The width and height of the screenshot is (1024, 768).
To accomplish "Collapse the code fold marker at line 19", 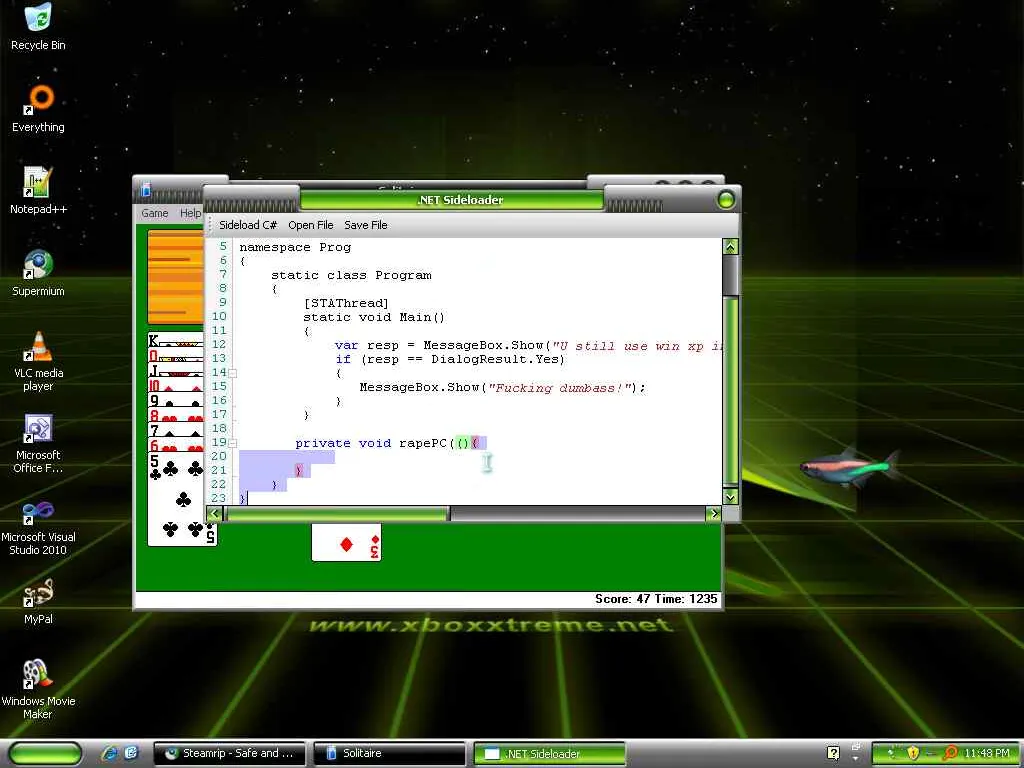I will tap(232, 443).
